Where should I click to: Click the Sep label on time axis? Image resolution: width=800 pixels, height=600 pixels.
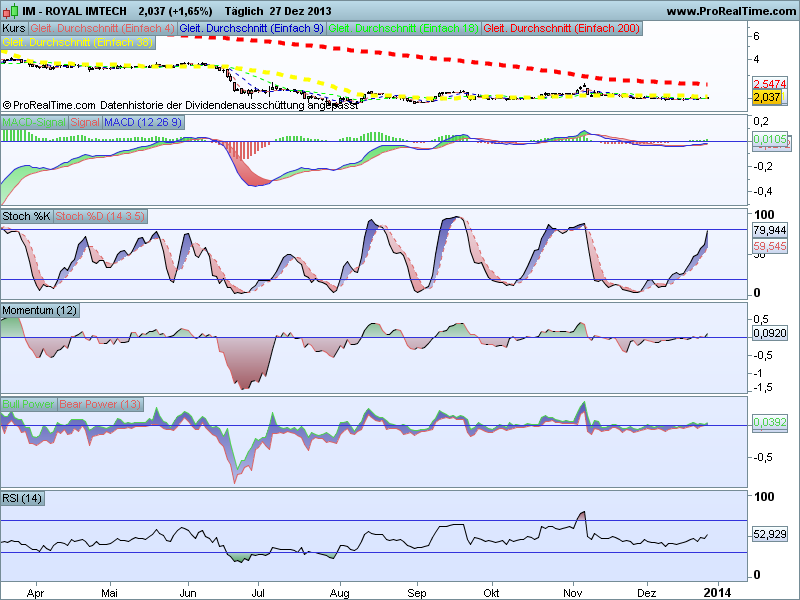tap(416, 593)
